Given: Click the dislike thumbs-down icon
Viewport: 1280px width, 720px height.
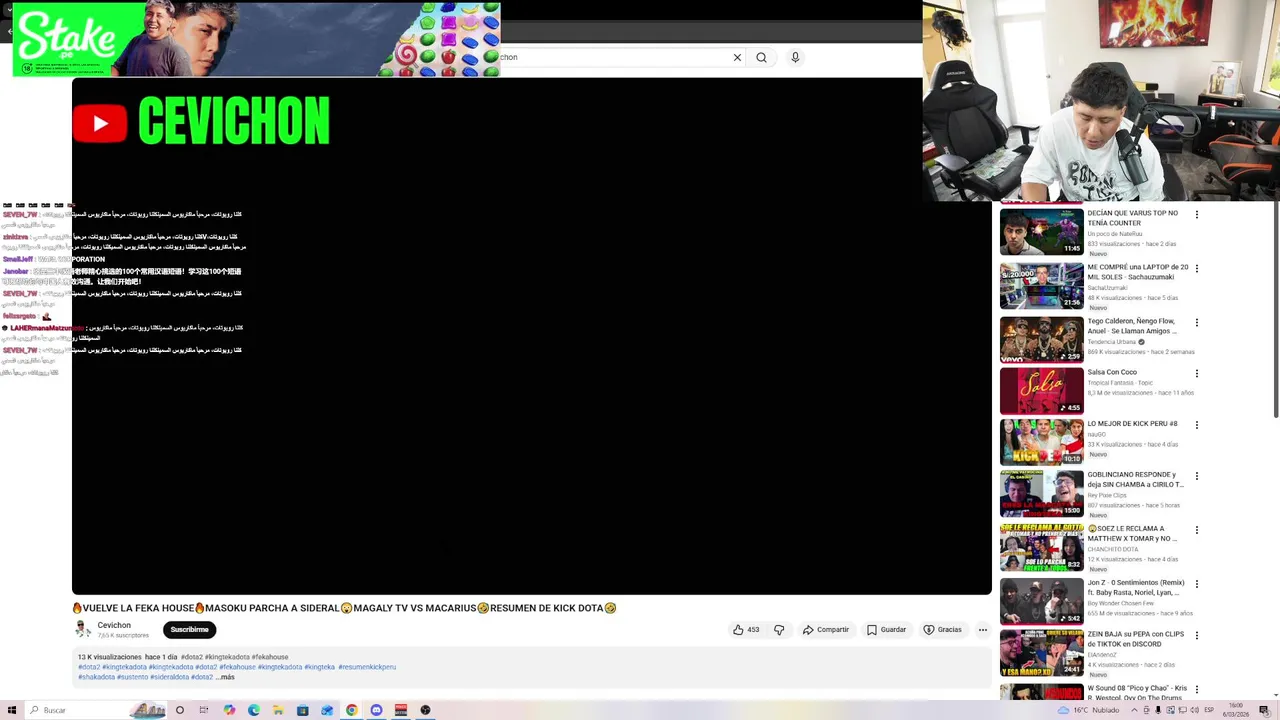Looking at the screenshot, I should click(779, 630).
